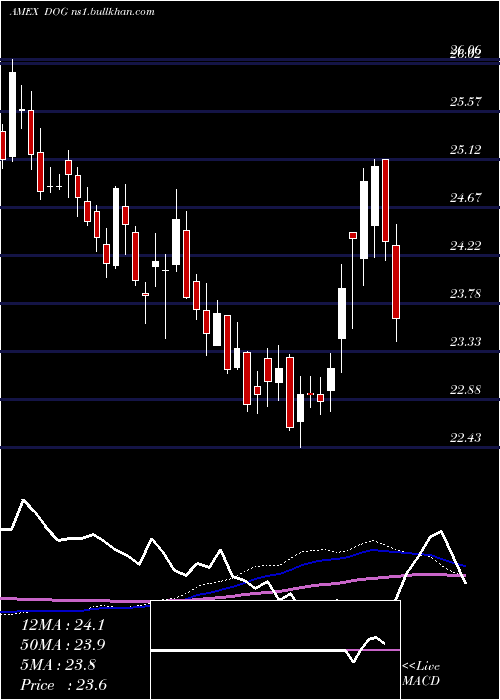Select the AMEX DOG chart title text
Viewport: 500px width, 700px height.
82,11
